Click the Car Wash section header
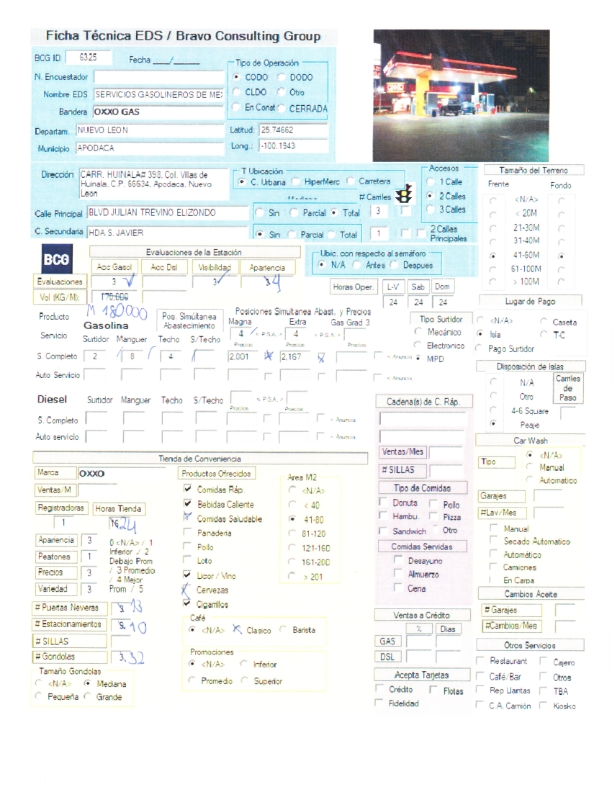The width and height of the screenshot is (612, 792). tap(530, 440)
